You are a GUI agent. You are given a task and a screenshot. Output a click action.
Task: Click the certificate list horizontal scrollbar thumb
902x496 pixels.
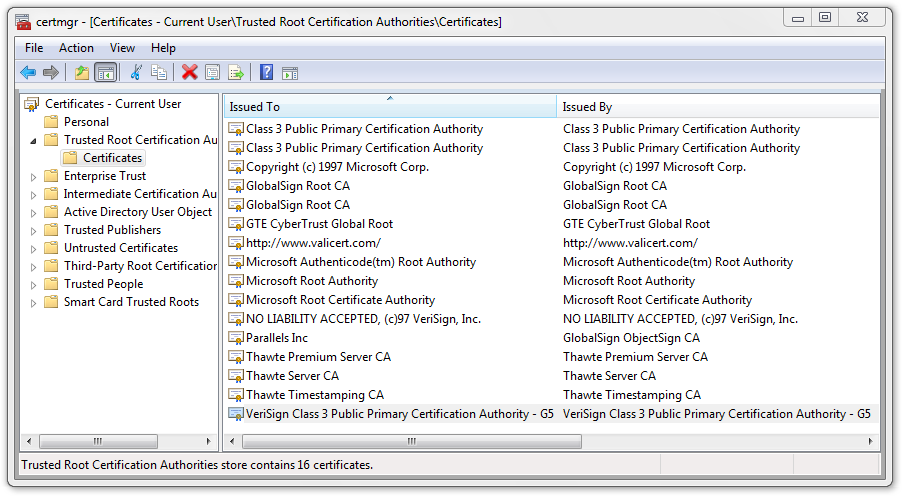(x=412, y=441)
